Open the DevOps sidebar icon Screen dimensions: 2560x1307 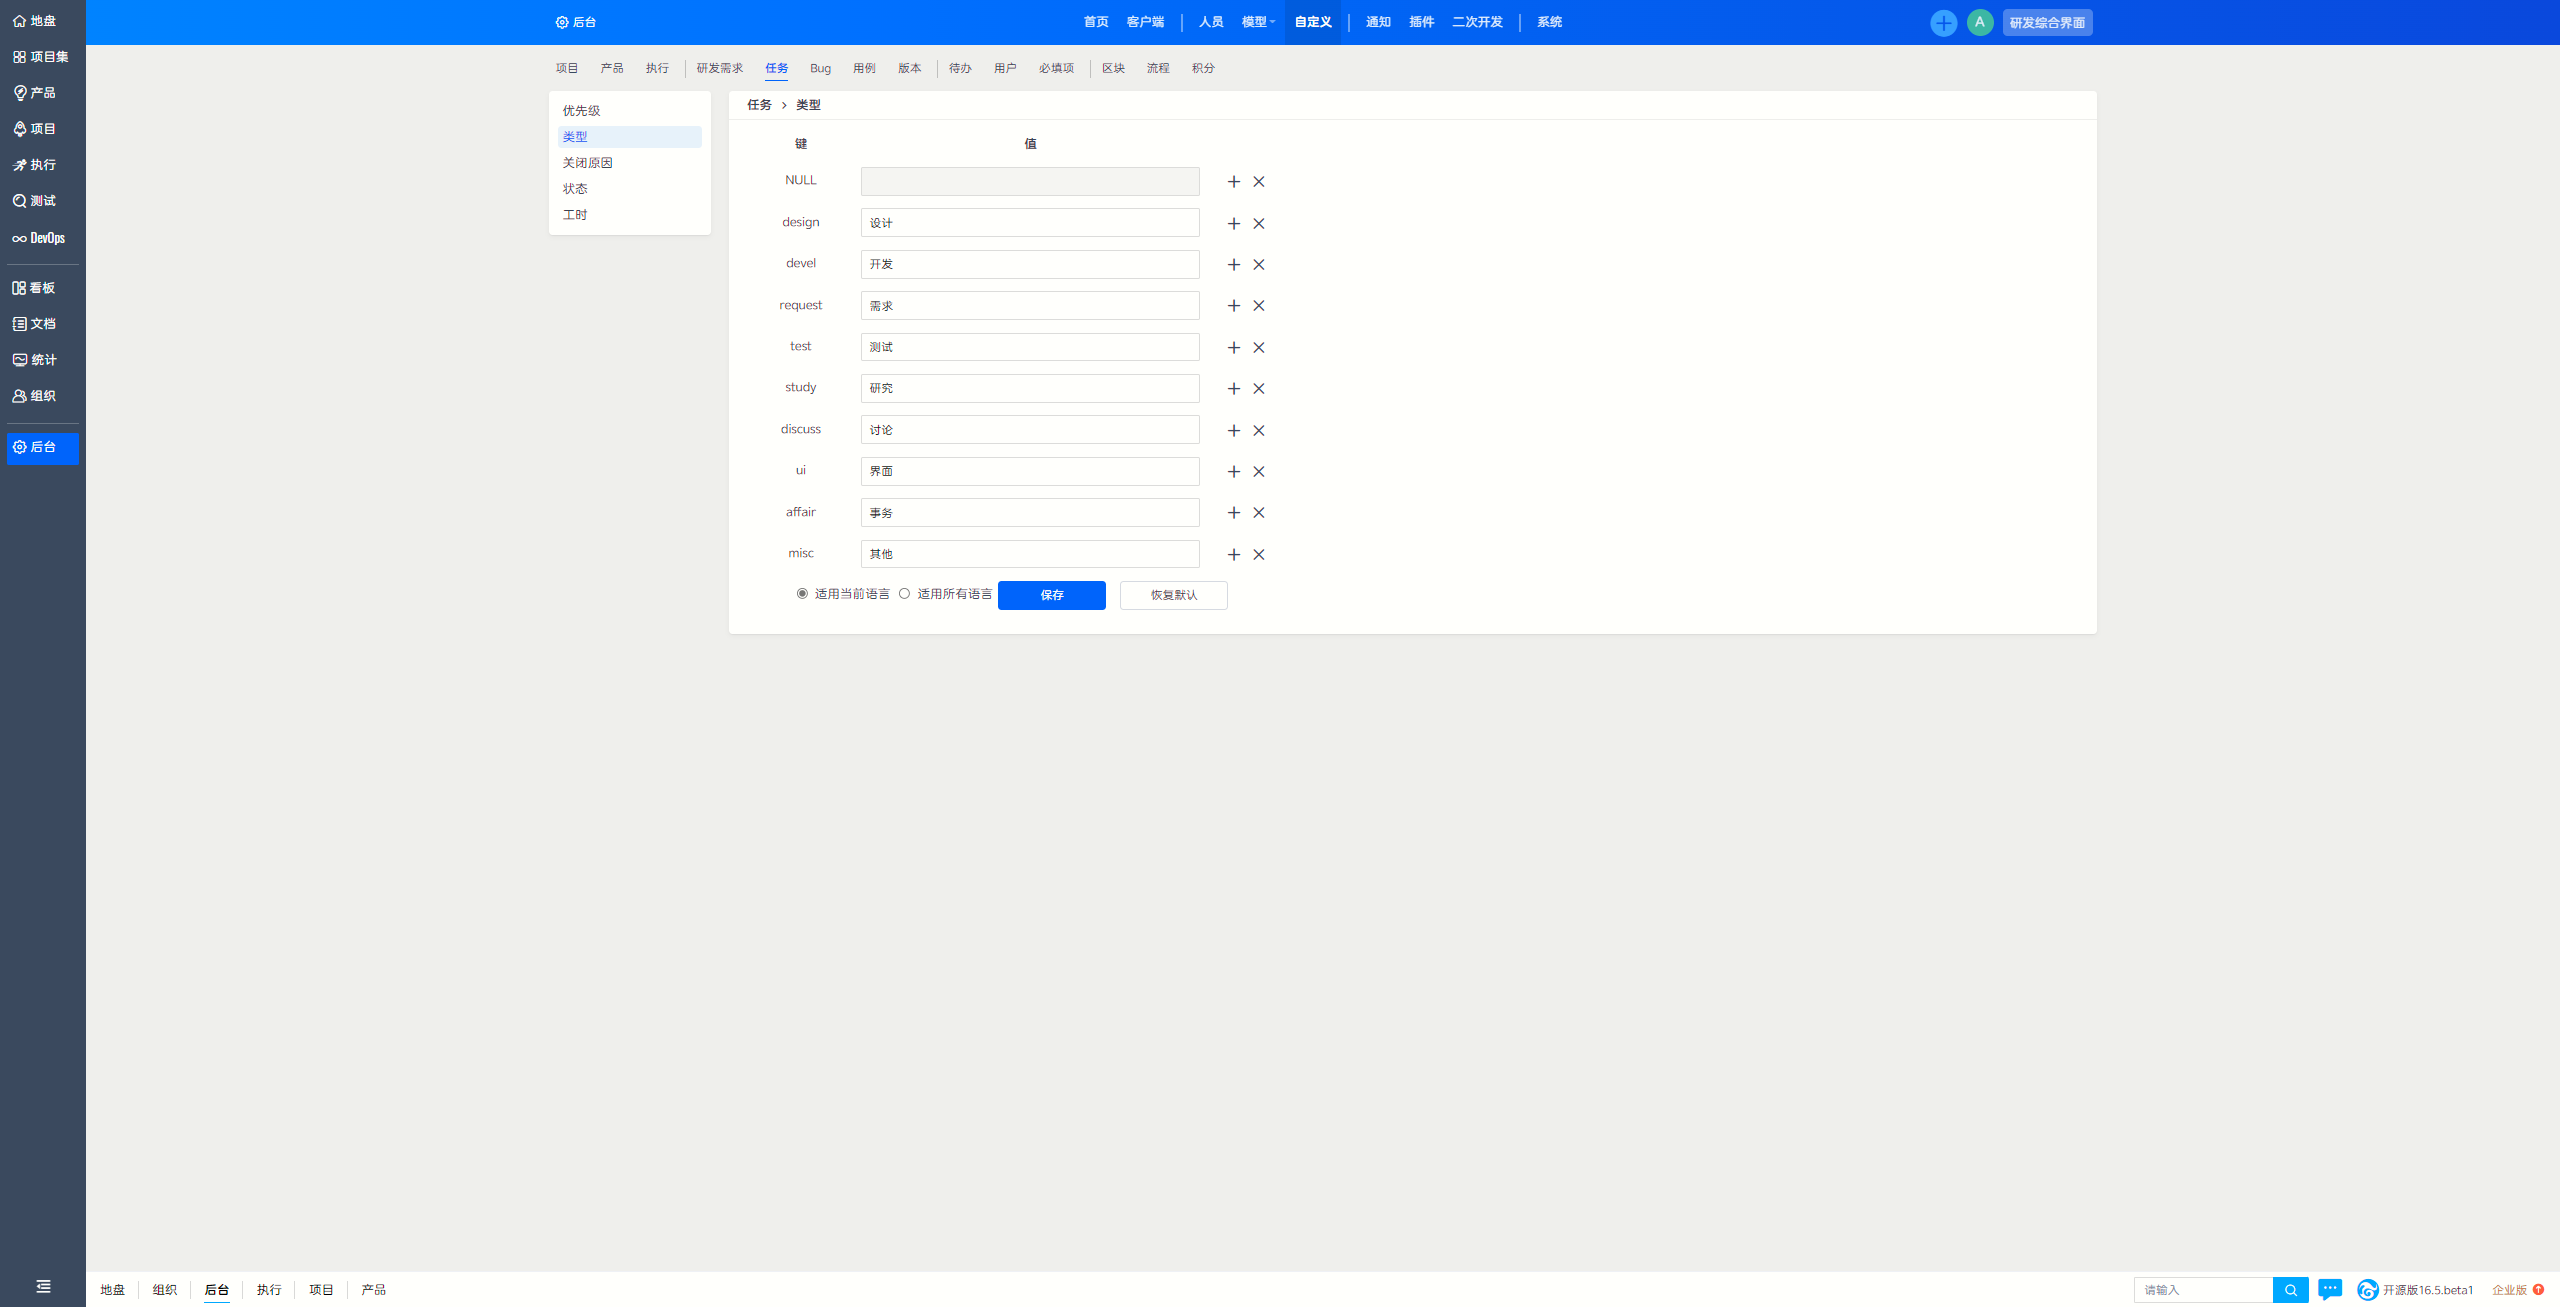coord(40,238)
